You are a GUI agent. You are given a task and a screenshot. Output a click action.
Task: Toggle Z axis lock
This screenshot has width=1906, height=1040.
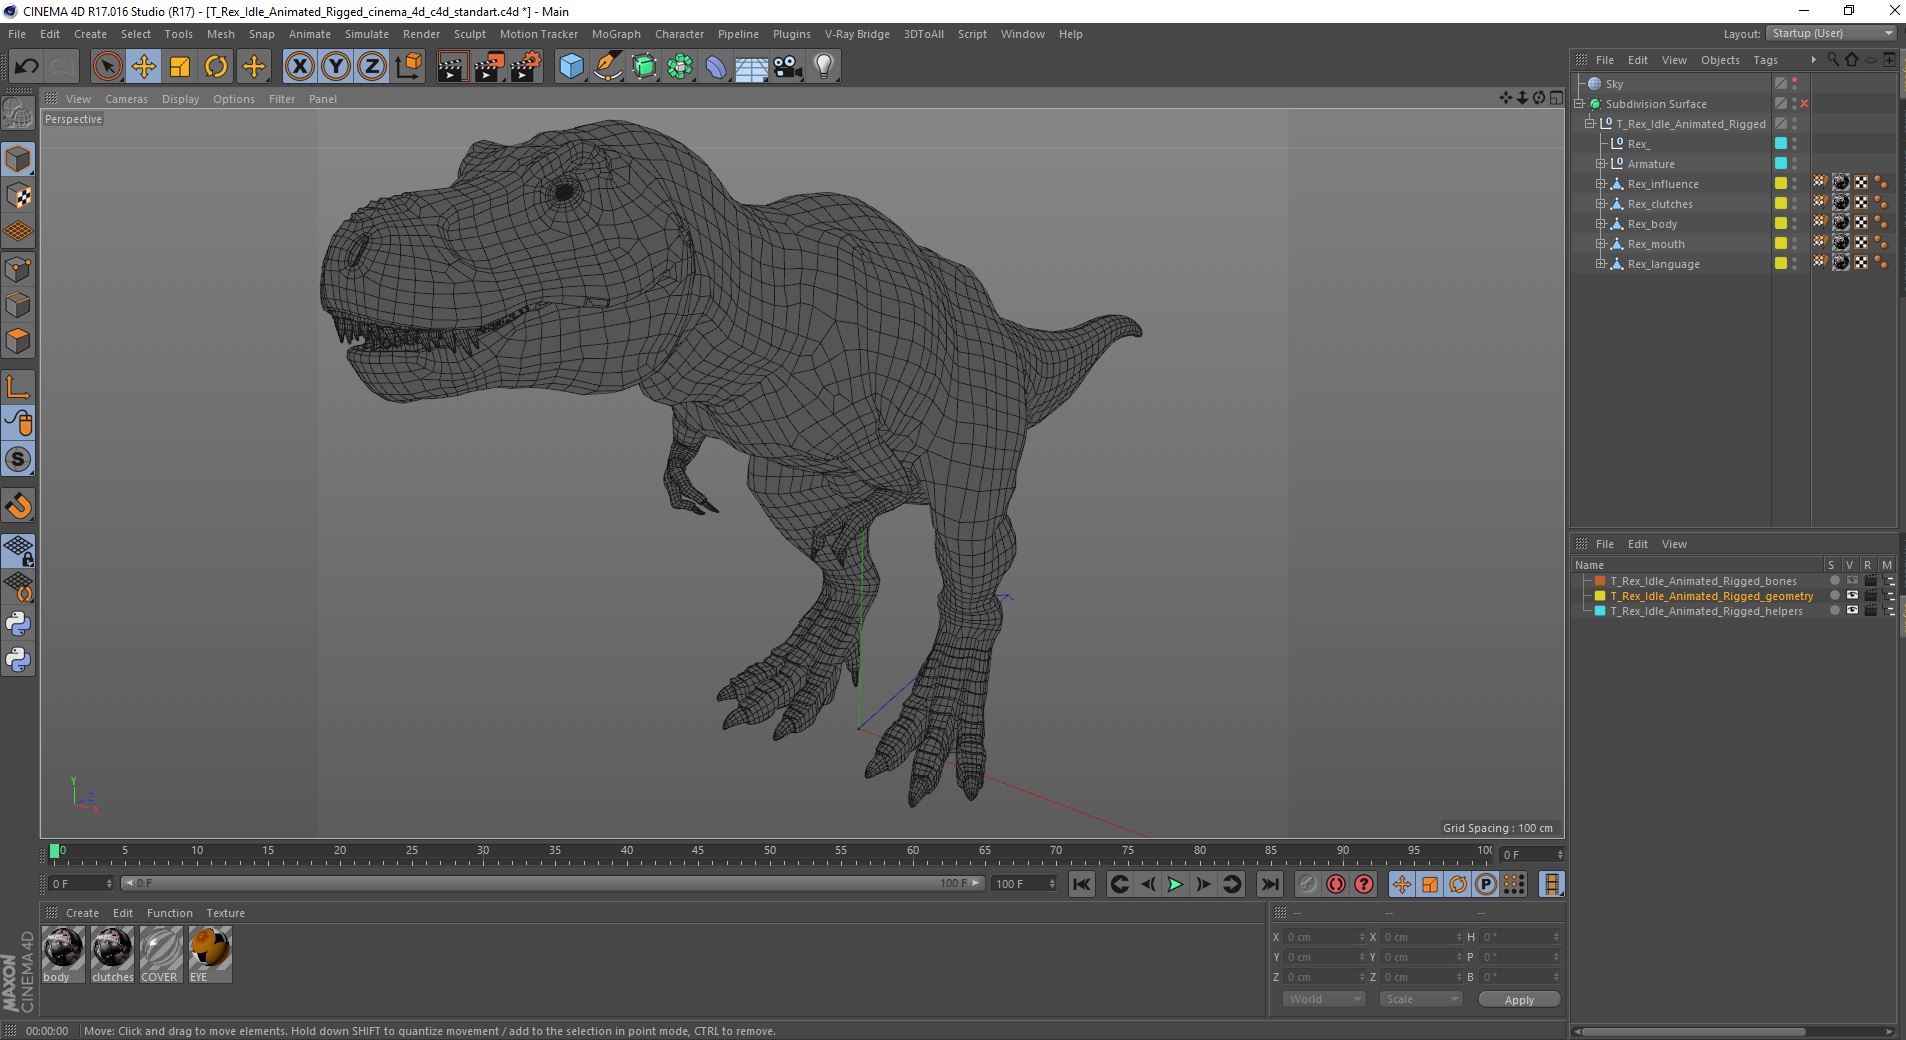click(372, 67)
